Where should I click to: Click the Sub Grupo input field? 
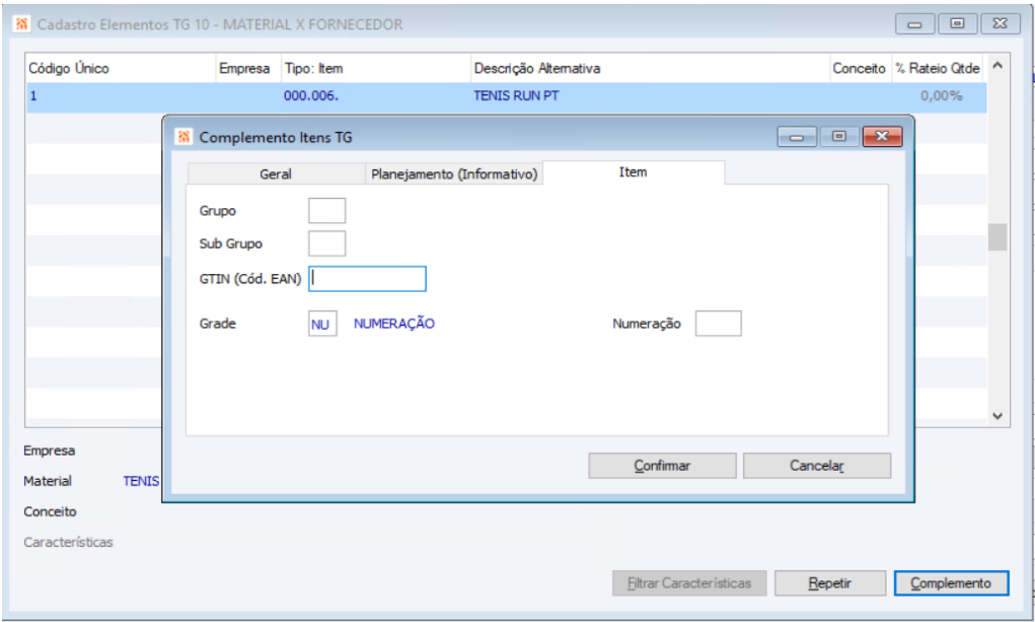click(327, 244)
